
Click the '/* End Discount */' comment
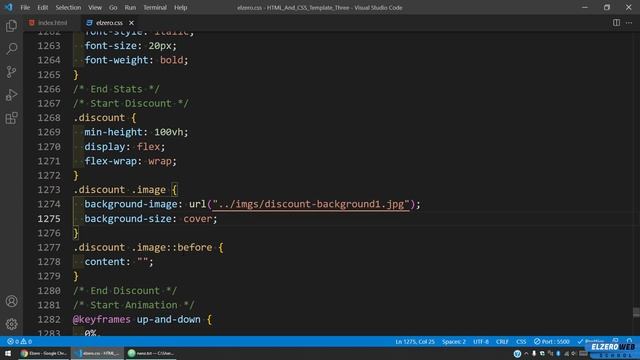pos(125,291)
